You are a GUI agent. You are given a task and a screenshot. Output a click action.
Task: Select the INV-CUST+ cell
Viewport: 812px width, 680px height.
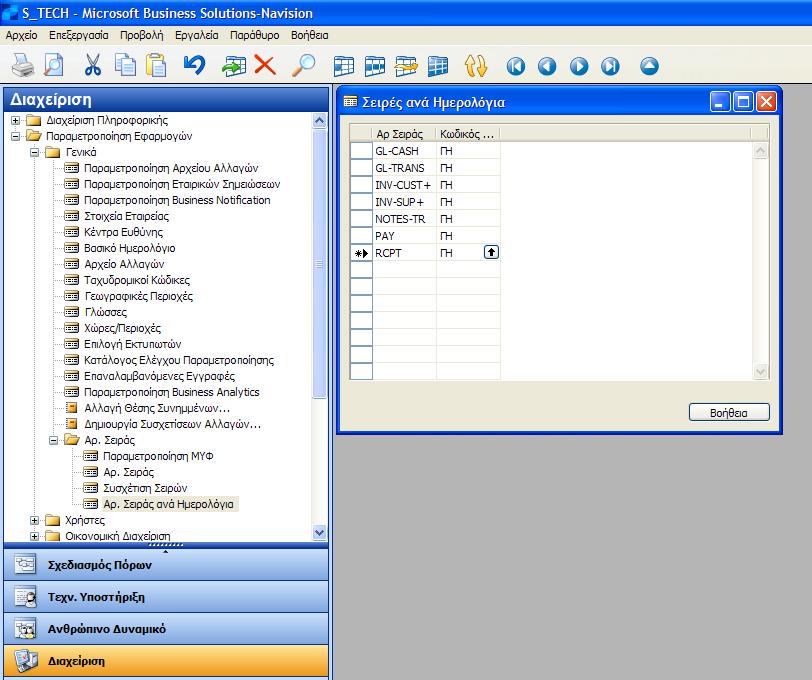(x=404, y=185)
